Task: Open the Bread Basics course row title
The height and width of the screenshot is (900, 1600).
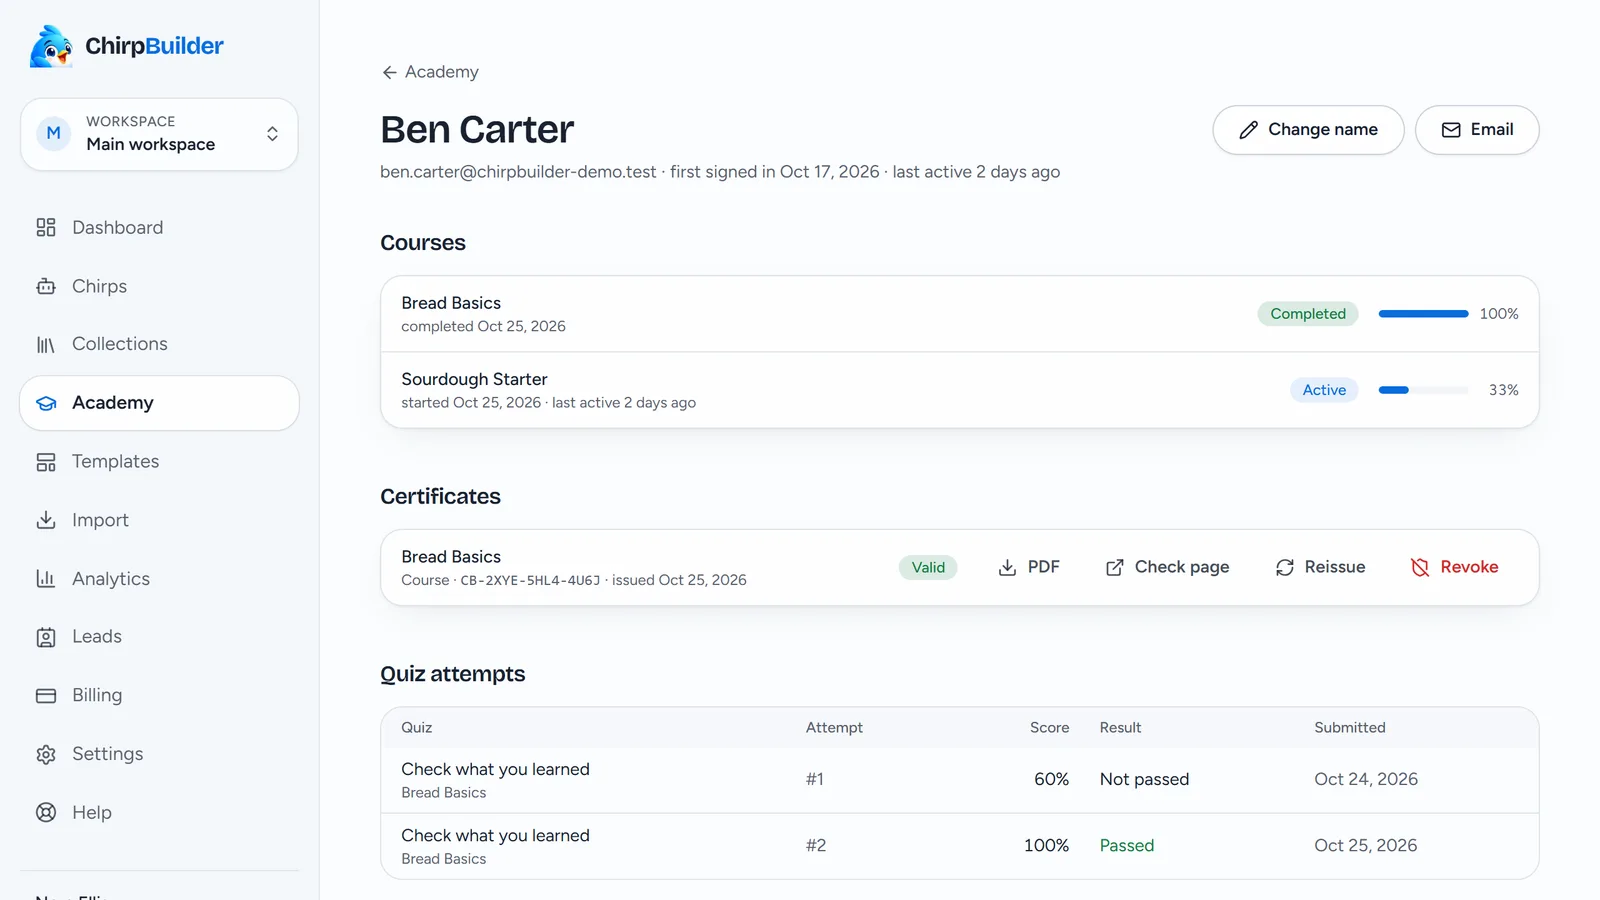Action: click(451, 303)
